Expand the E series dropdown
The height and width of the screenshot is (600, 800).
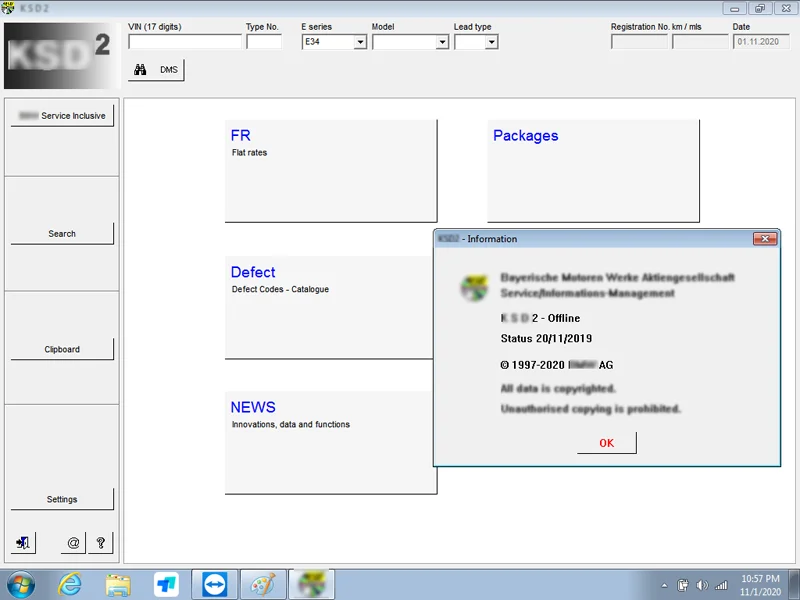[360, 42]
